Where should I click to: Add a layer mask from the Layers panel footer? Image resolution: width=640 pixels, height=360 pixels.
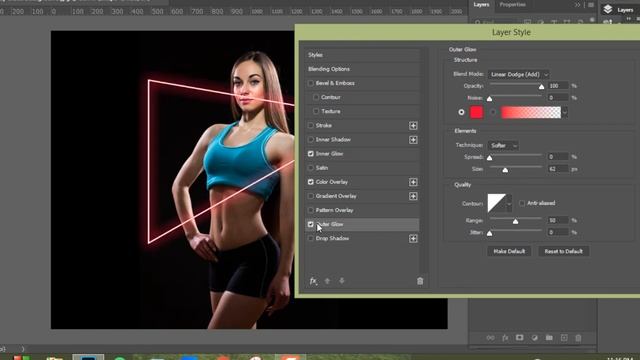pyautogui.click(x=519, y=338)
